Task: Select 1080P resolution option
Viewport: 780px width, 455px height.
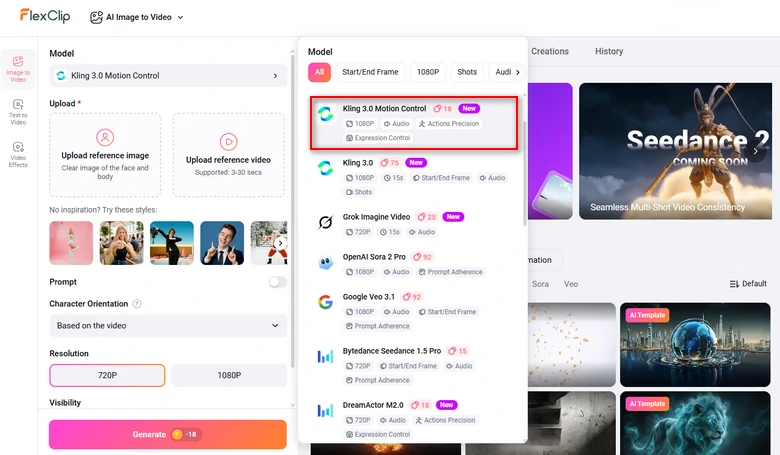Action: (x=229, y=376)
